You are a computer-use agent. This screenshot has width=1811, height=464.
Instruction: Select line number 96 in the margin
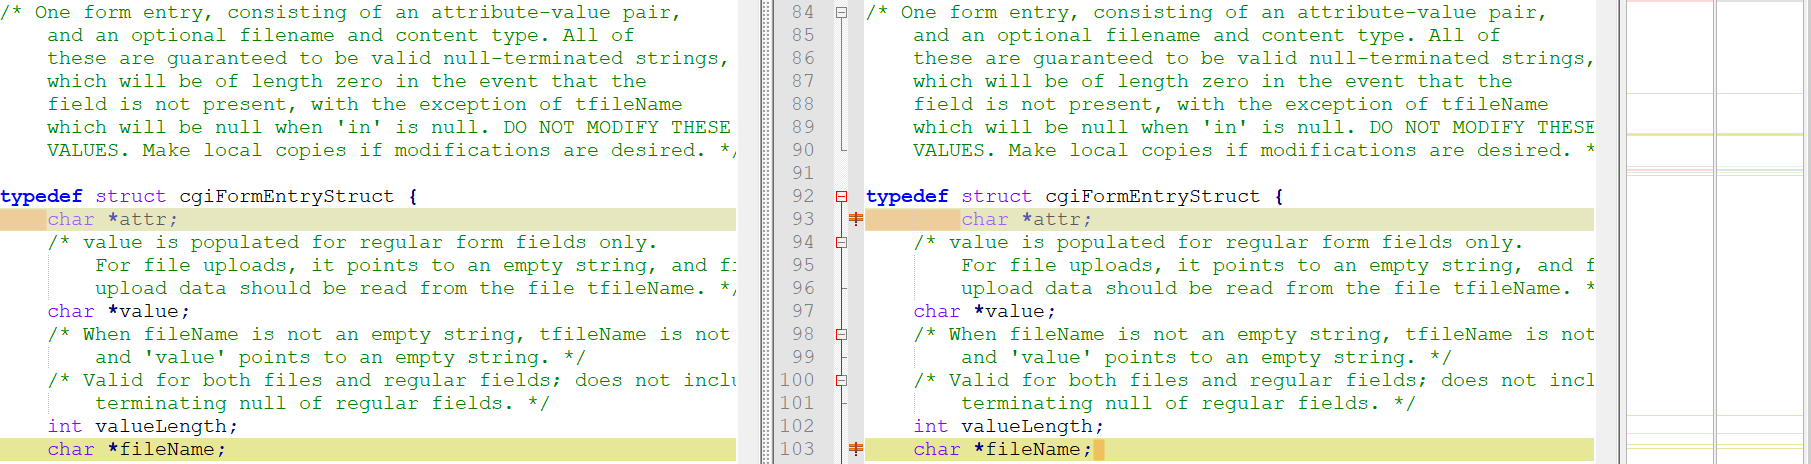click(803, 288)
